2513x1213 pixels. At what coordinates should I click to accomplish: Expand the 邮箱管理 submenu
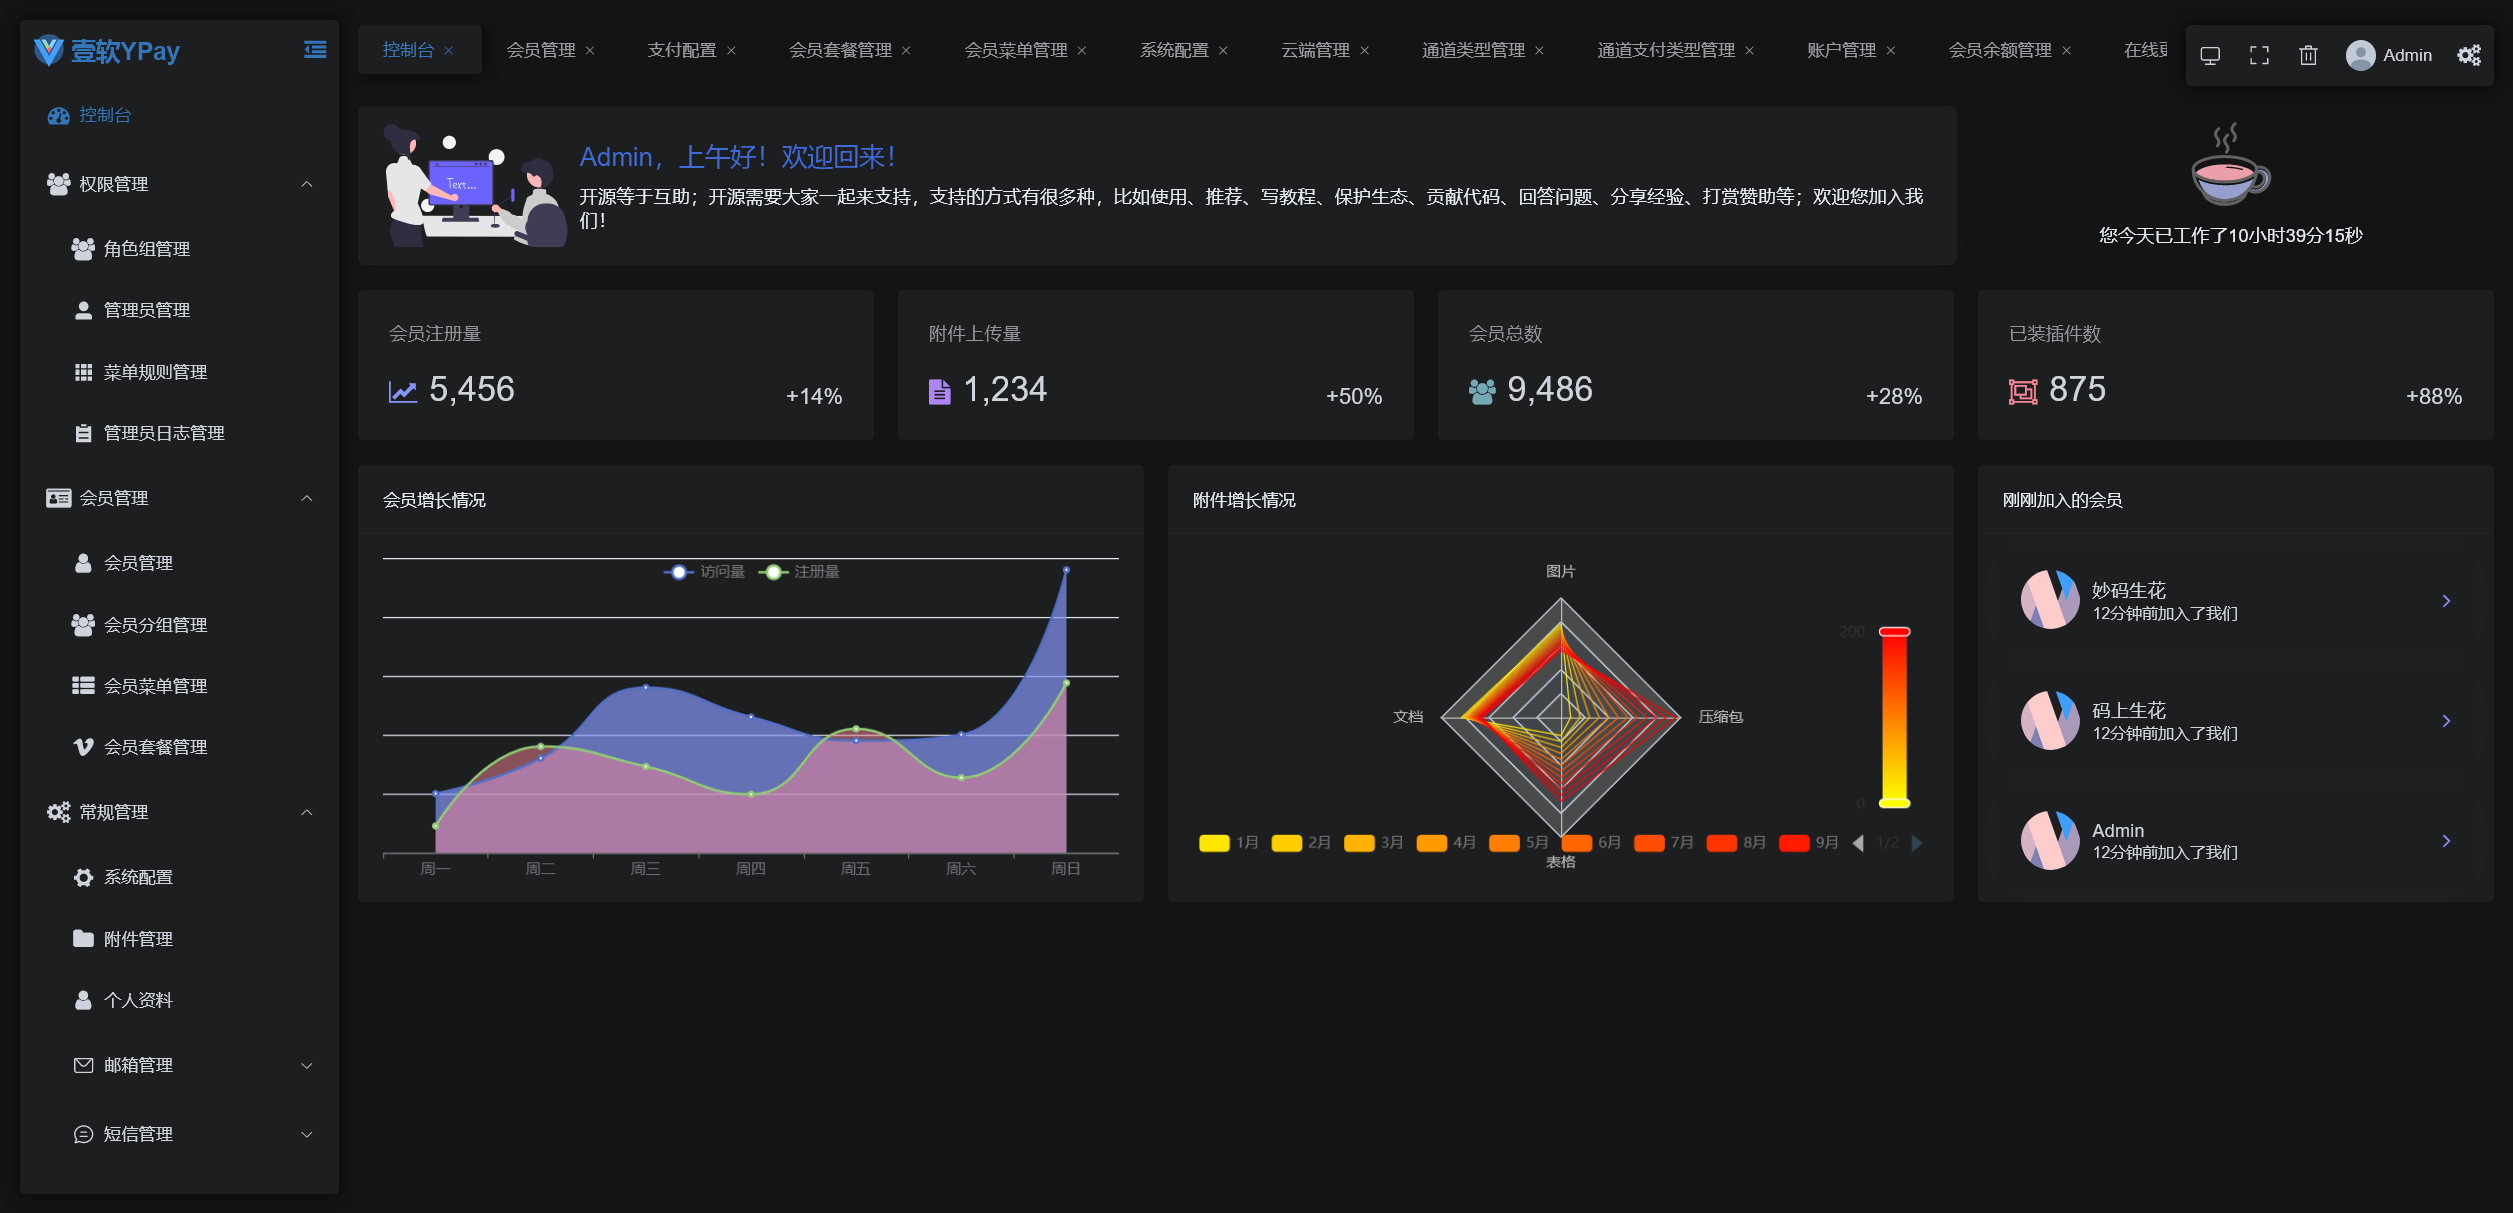pos(306,1065)
